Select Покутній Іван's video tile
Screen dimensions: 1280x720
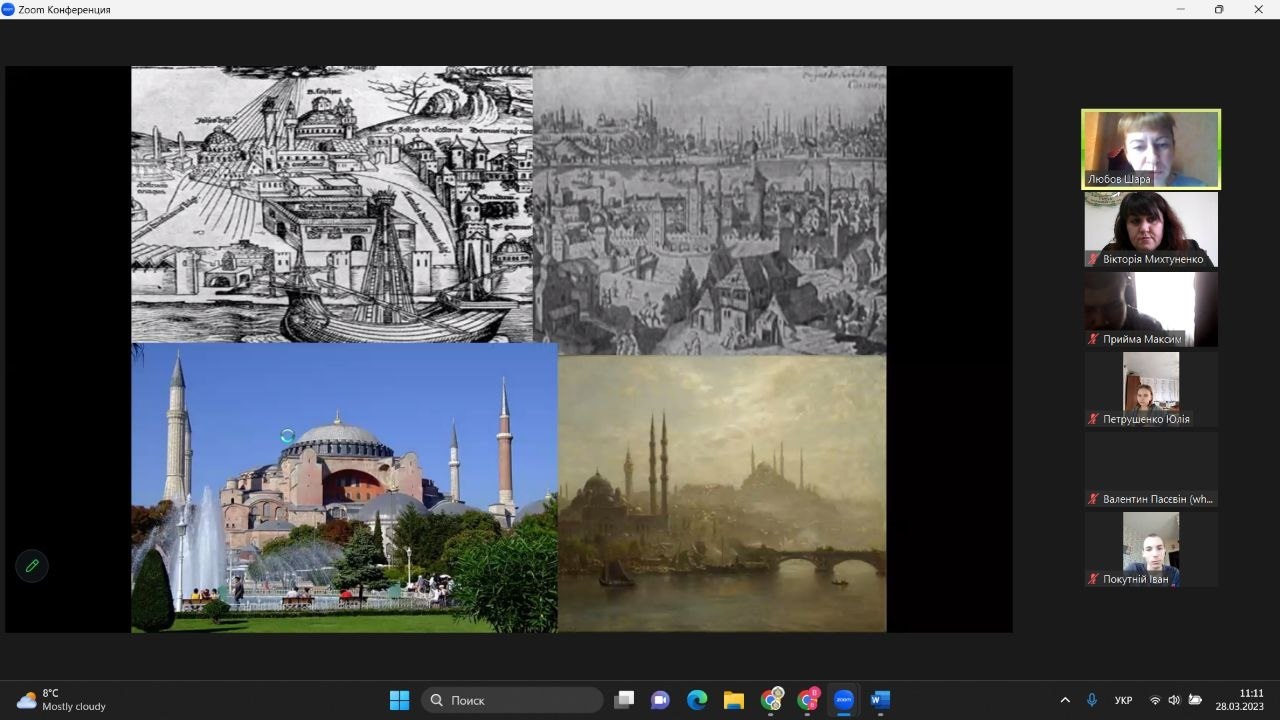coord(1151,549)
